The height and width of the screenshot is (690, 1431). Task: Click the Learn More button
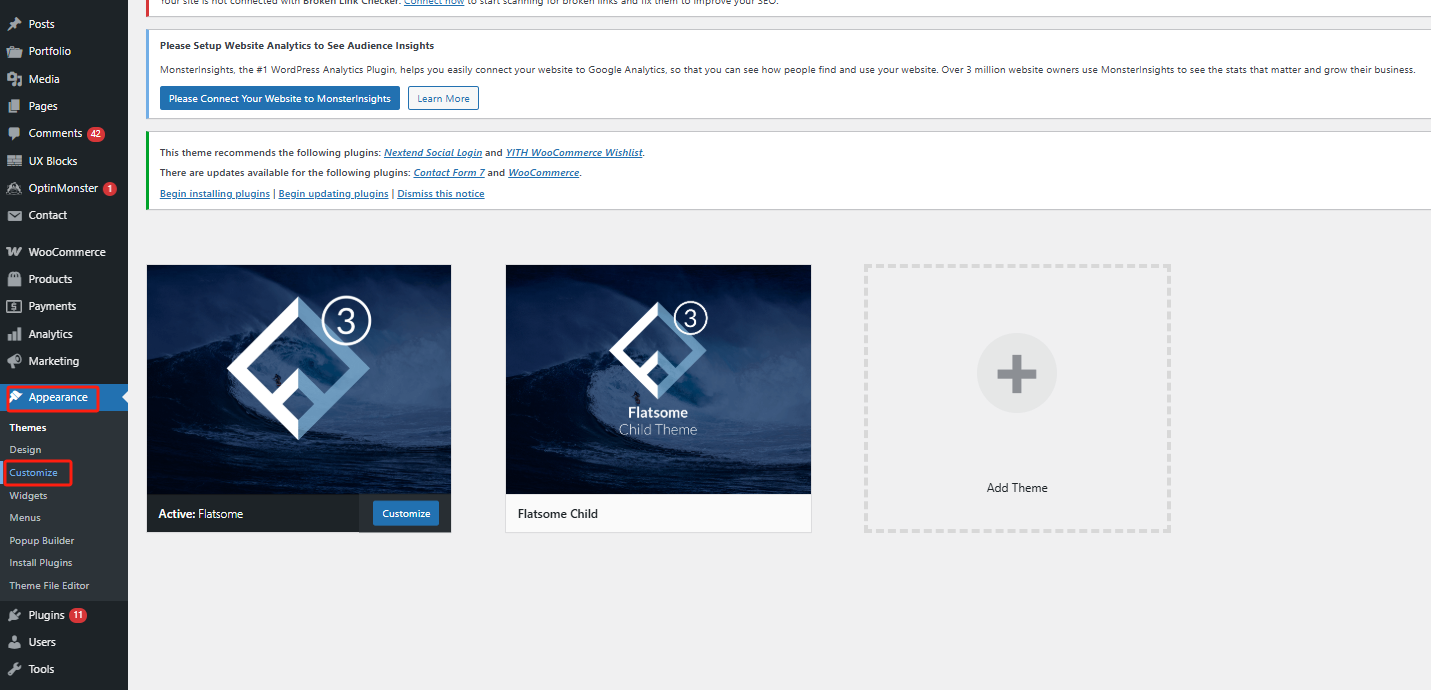point(443,98)
